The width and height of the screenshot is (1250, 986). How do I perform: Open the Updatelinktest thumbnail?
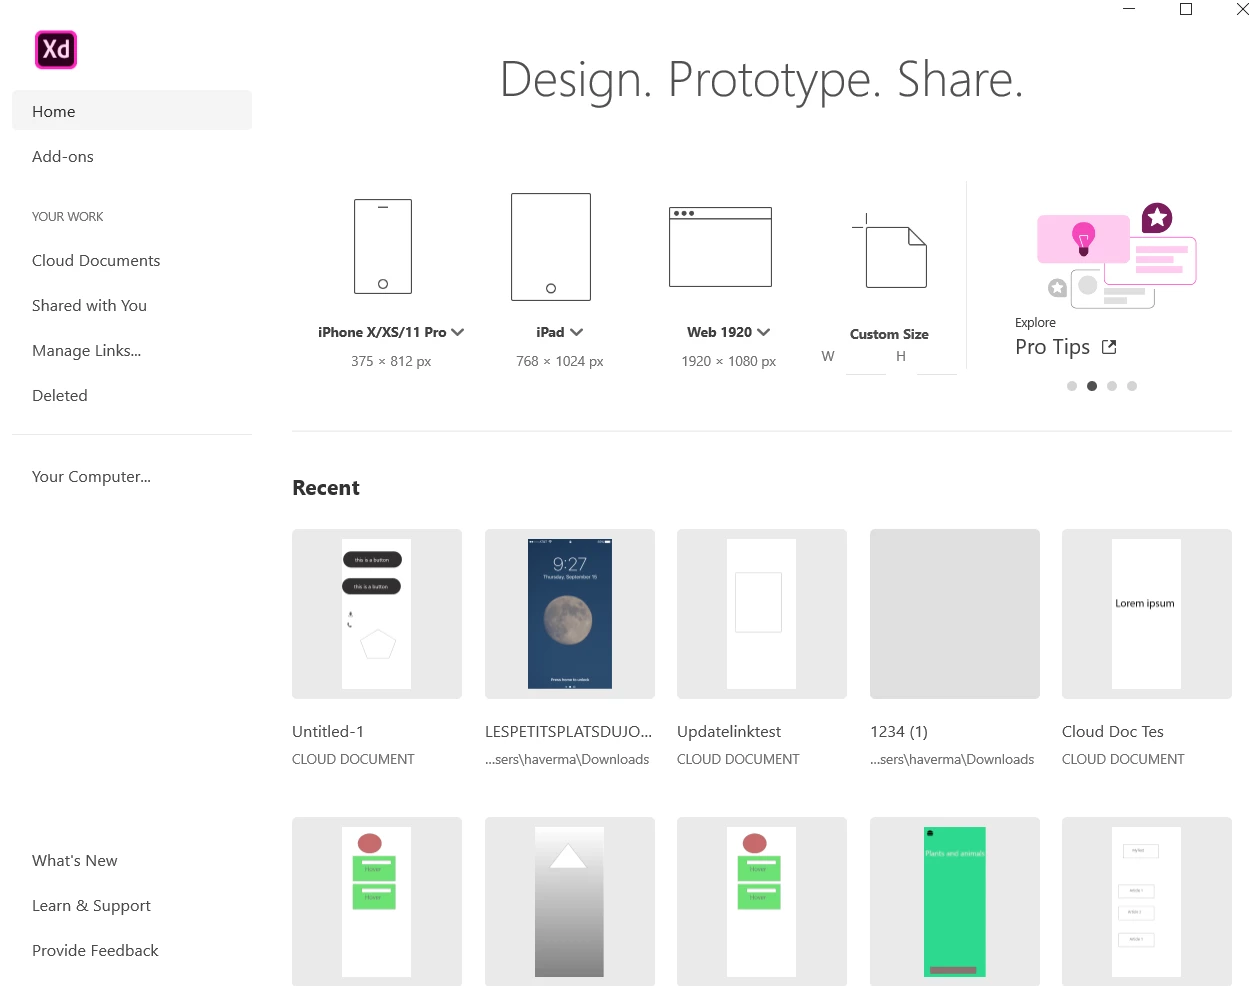point(762,614)
